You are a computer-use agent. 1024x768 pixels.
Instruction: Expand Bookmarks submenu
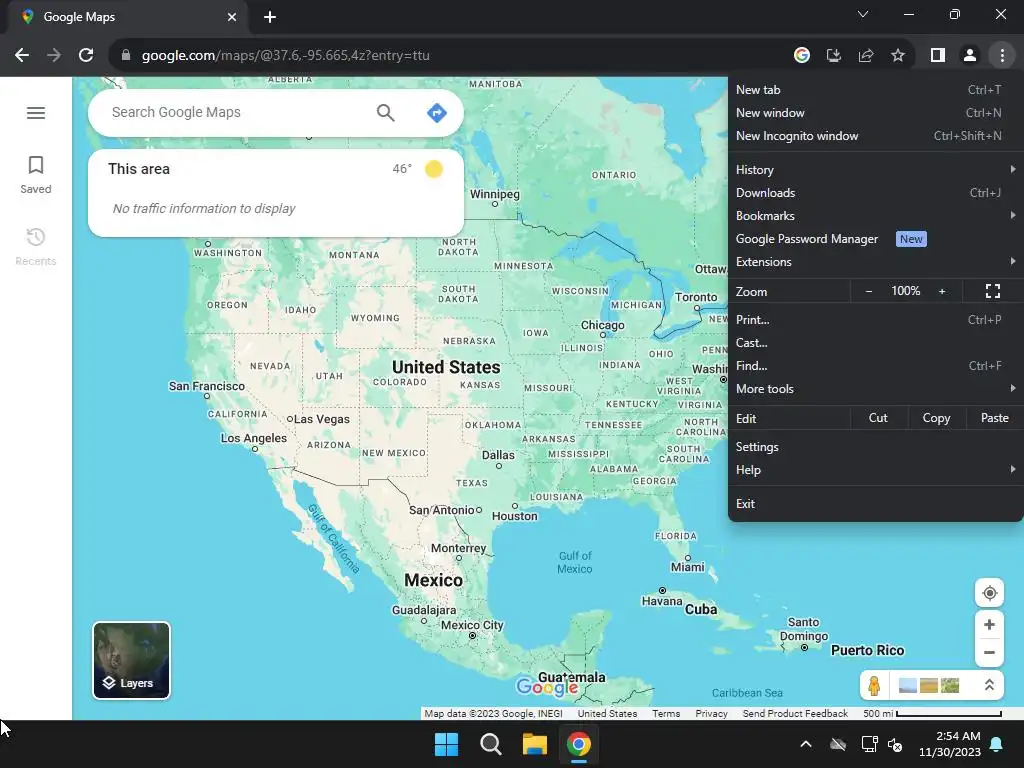pos(875,216)
